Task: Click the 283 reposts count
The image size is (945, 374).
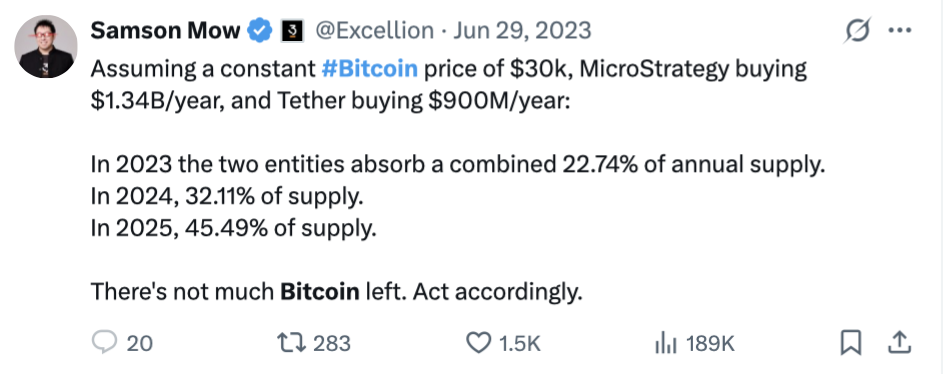Action: pos(332,344)
